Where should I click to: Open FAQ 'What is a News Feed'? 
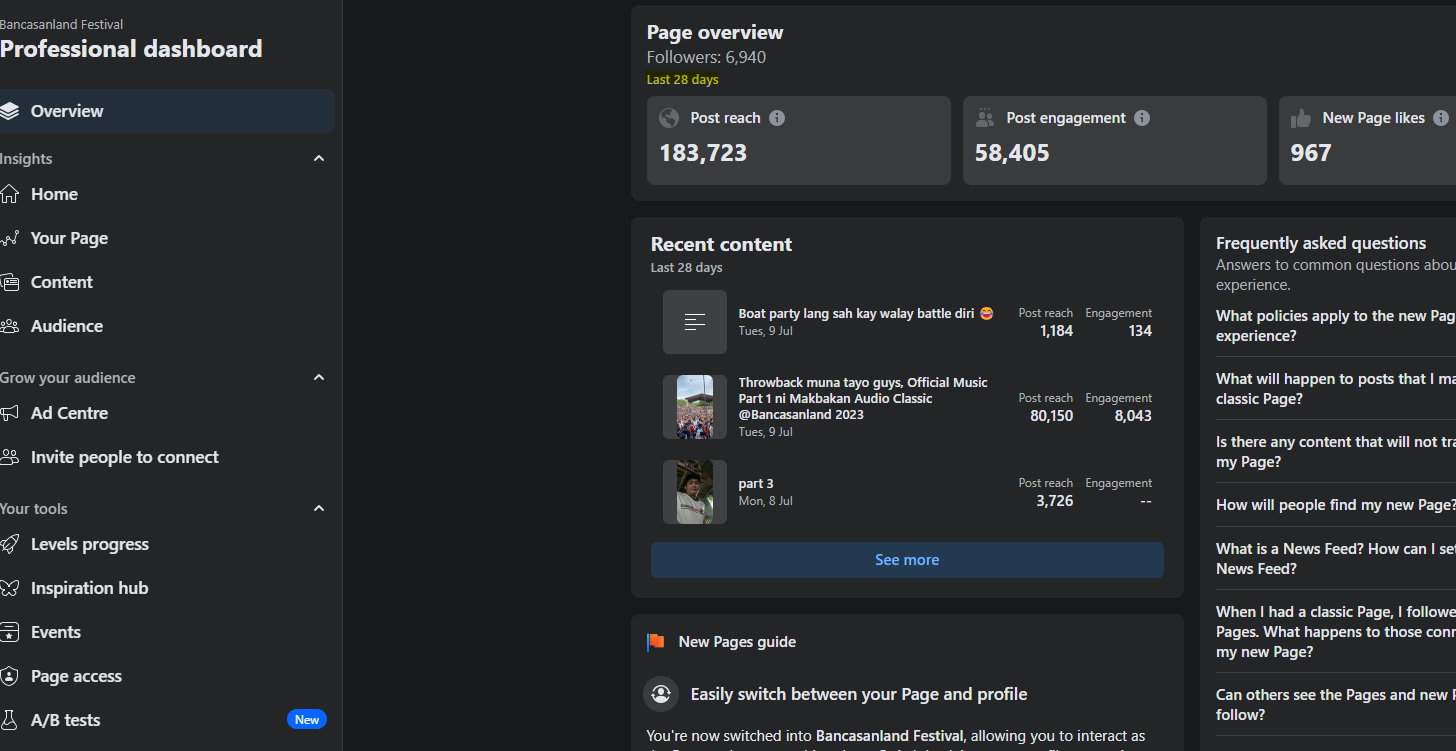tap(1336, 559)
